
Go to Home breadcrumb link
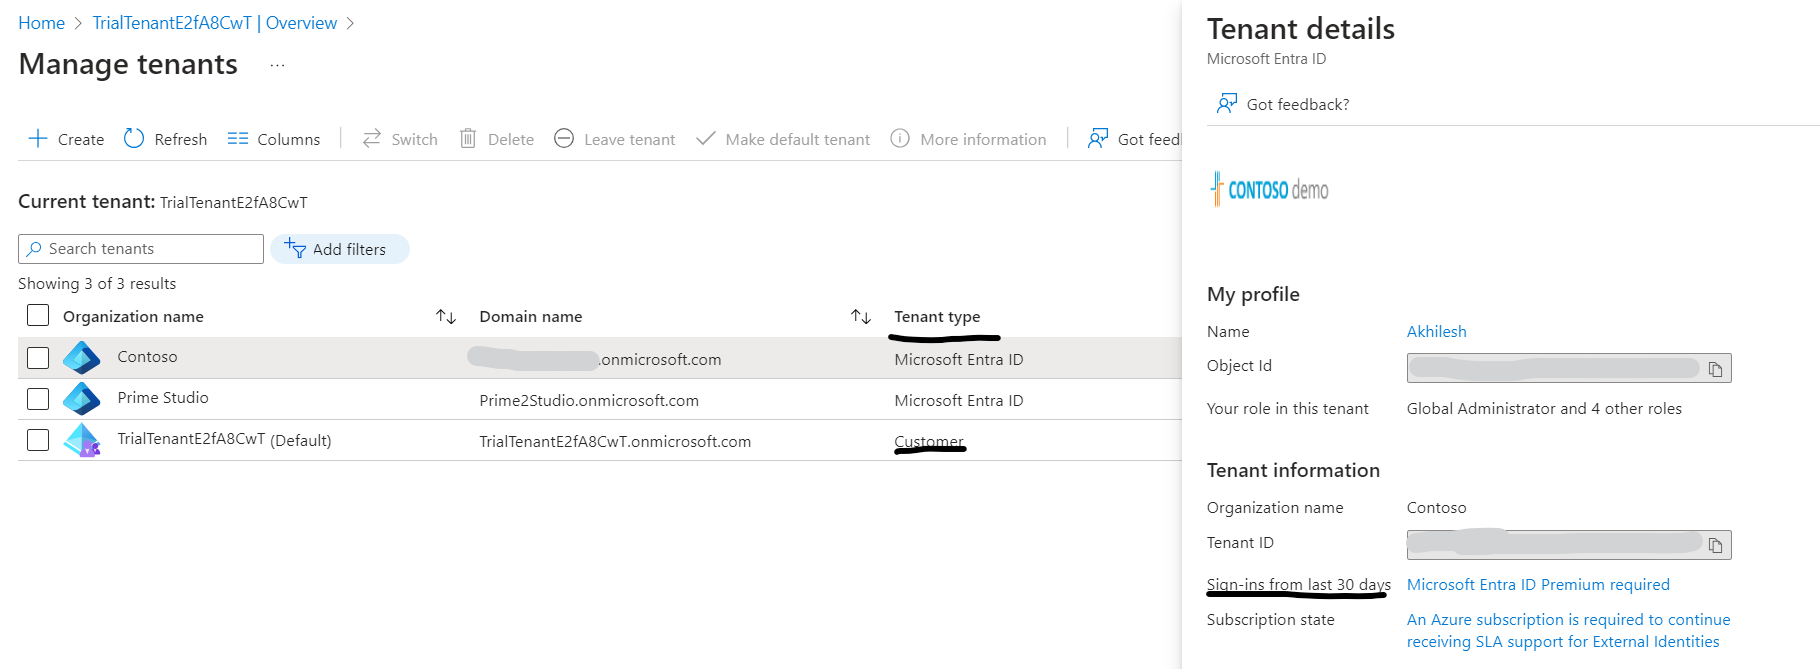pyautogui.click(x=41, y=23)
